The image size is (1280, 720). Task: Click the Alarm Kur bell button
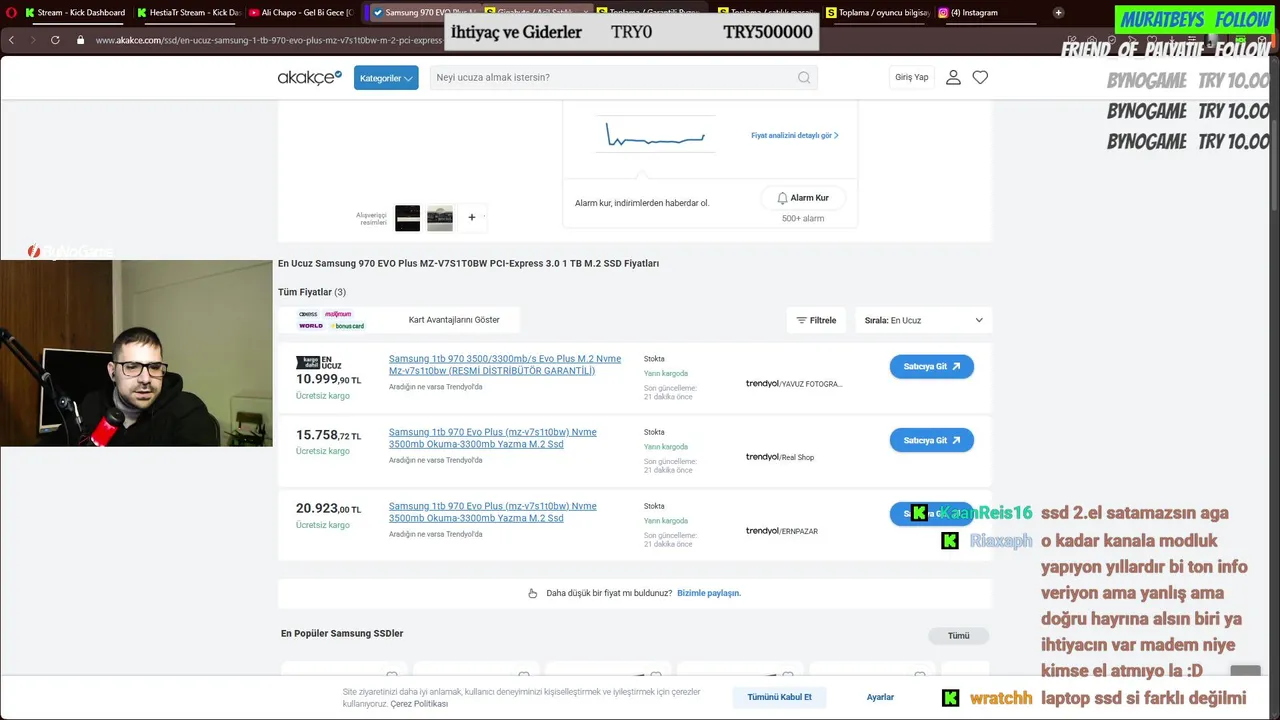coord(802,198)
